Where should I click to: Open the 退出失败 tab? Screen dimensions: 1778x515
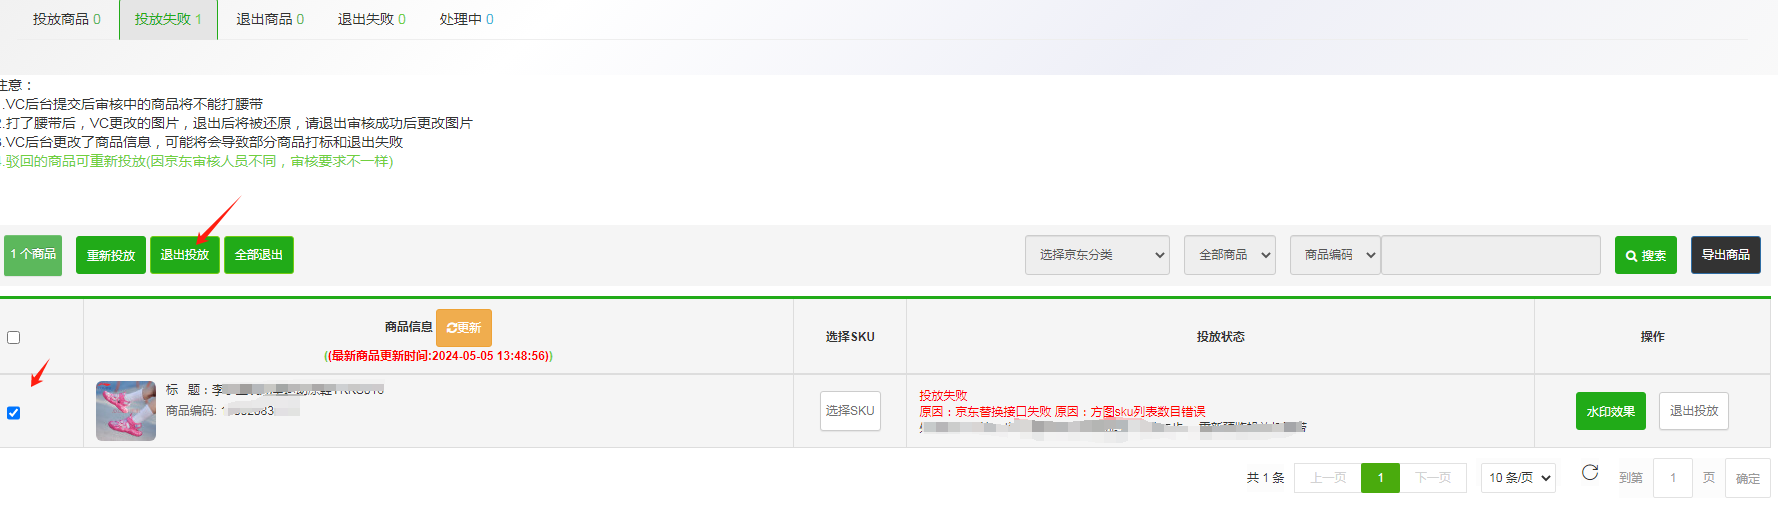[x=371, y=19]
